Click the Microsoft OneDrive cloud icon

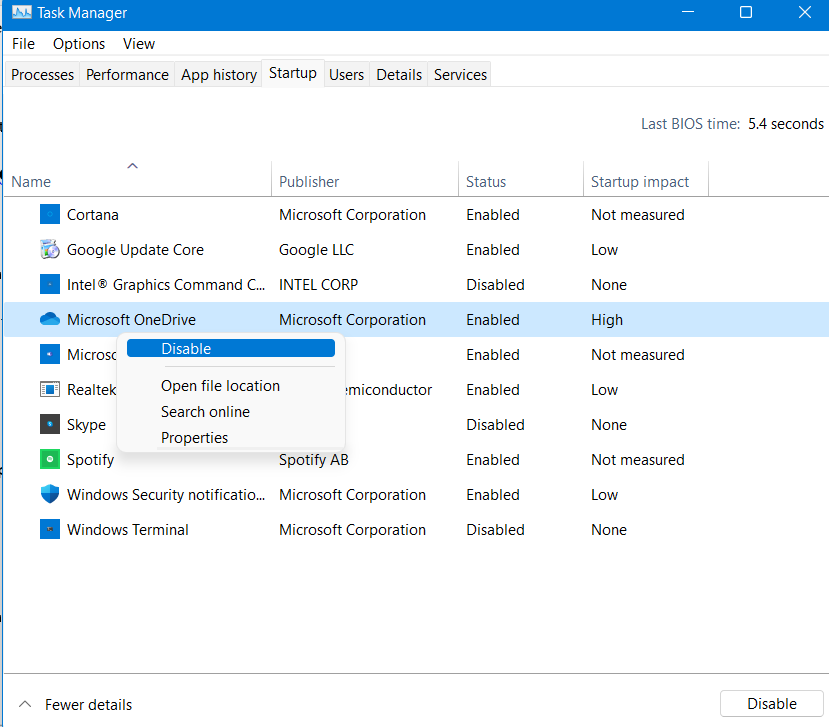[50, 320]
